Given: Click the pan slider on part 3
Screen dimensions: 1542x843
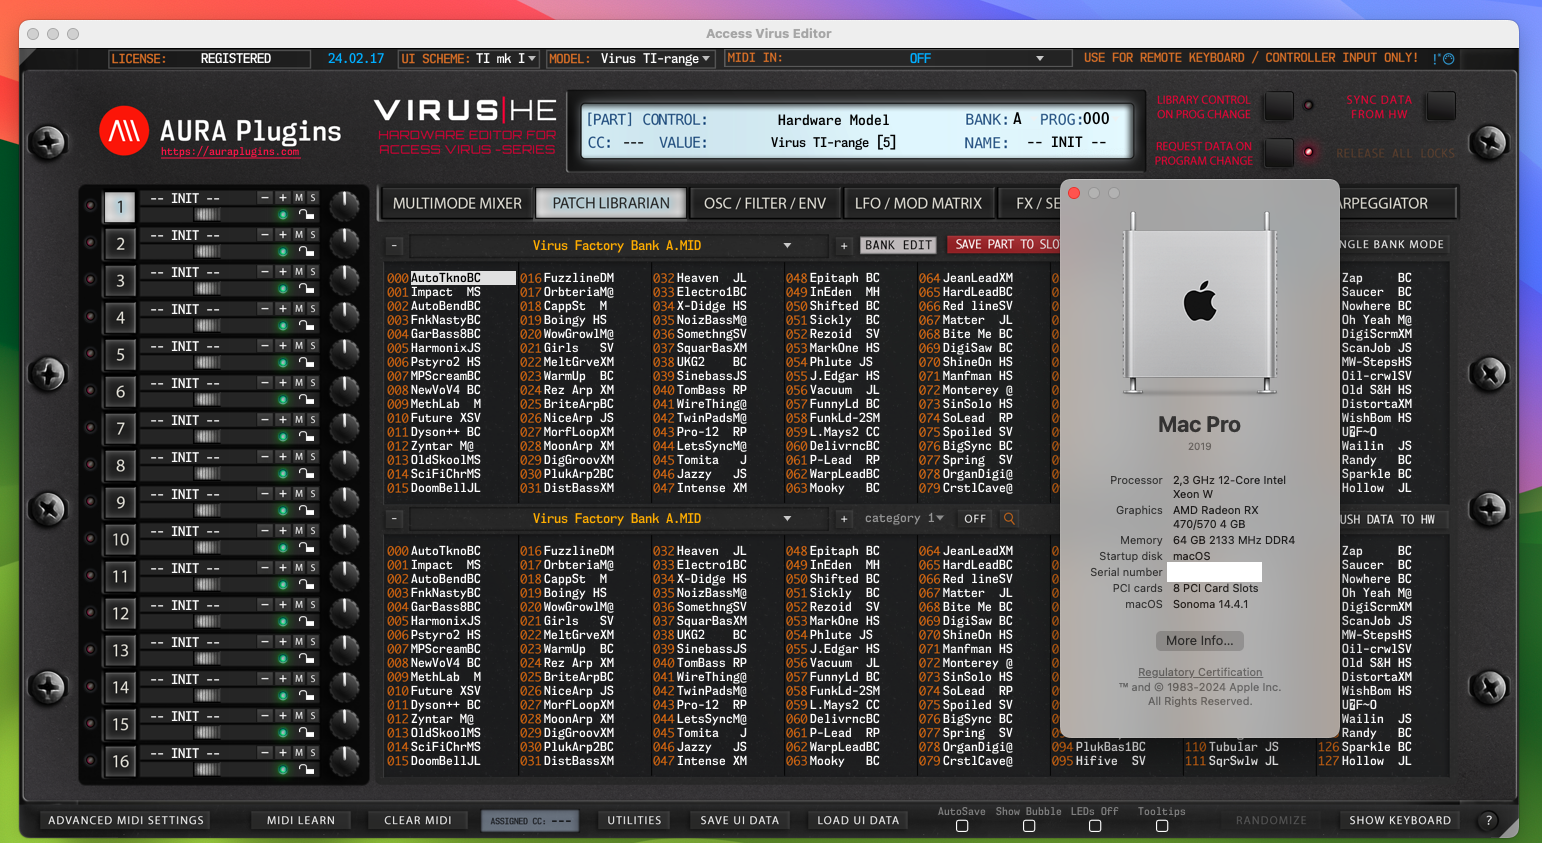Looking at the screenshot, I should (x=208, y=288).
